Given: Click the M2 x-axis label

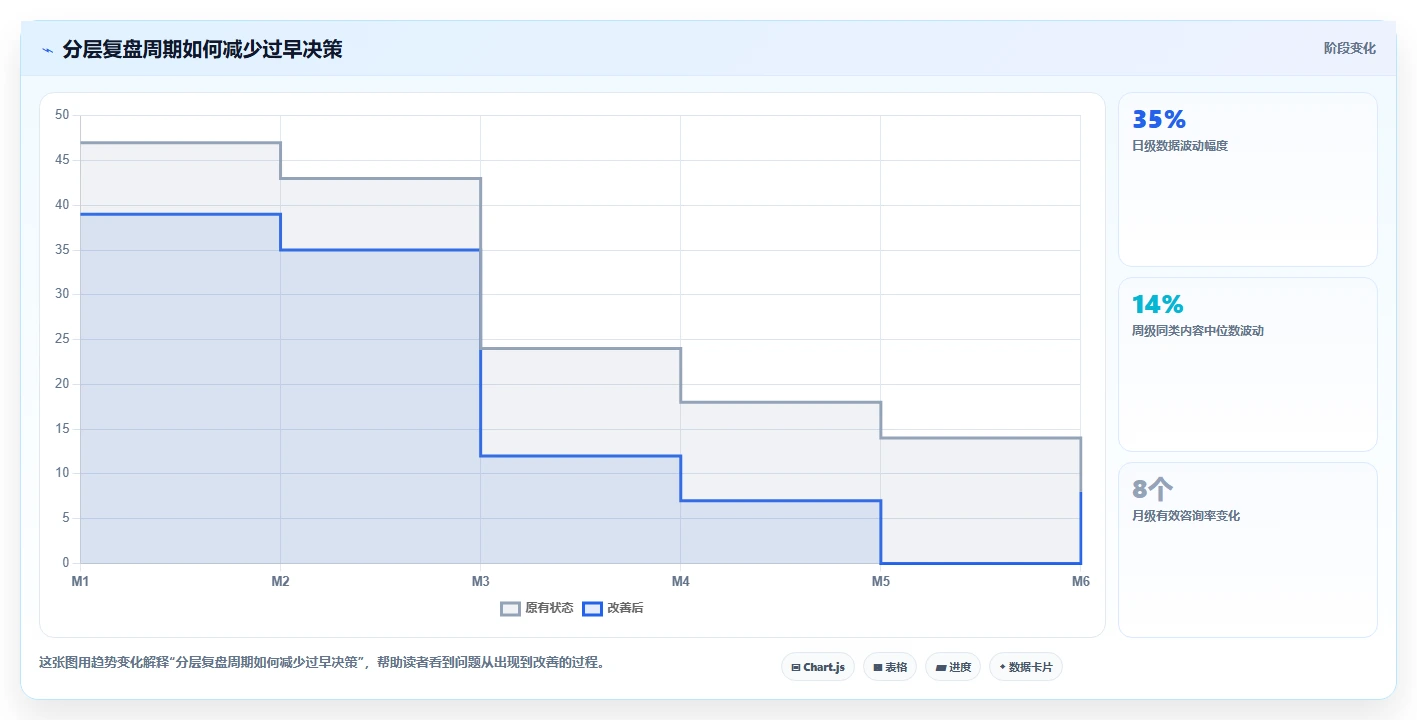Looking at the screenshot, I should pos(280,581).
